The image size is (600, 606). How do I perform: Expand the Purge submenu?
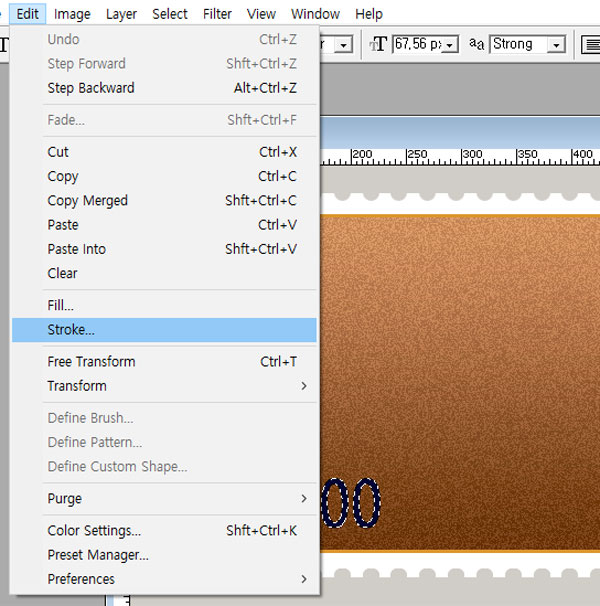pos(164,499)
